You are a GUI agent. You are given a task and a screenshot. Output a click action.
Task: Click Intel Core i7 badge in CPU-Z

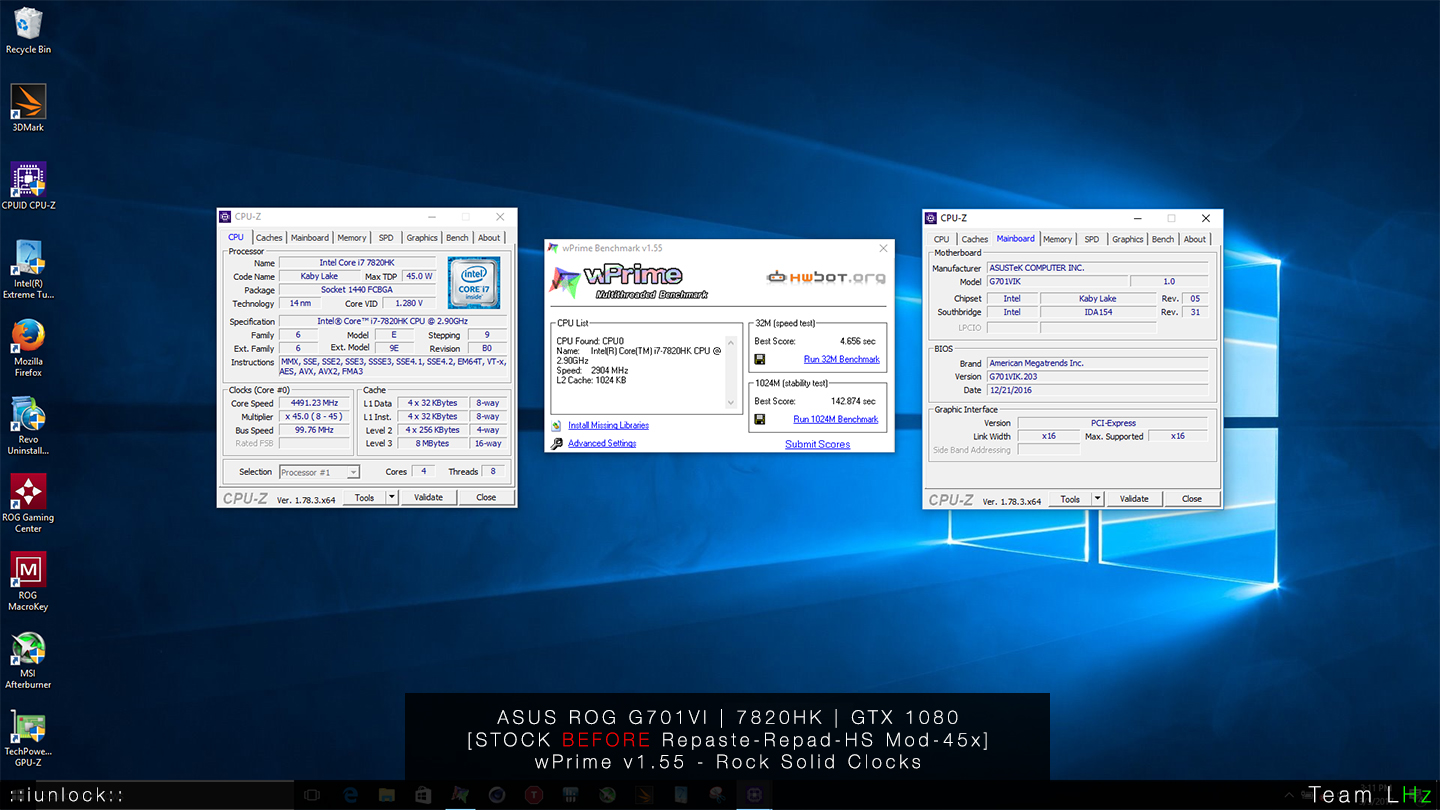(473, 282)
